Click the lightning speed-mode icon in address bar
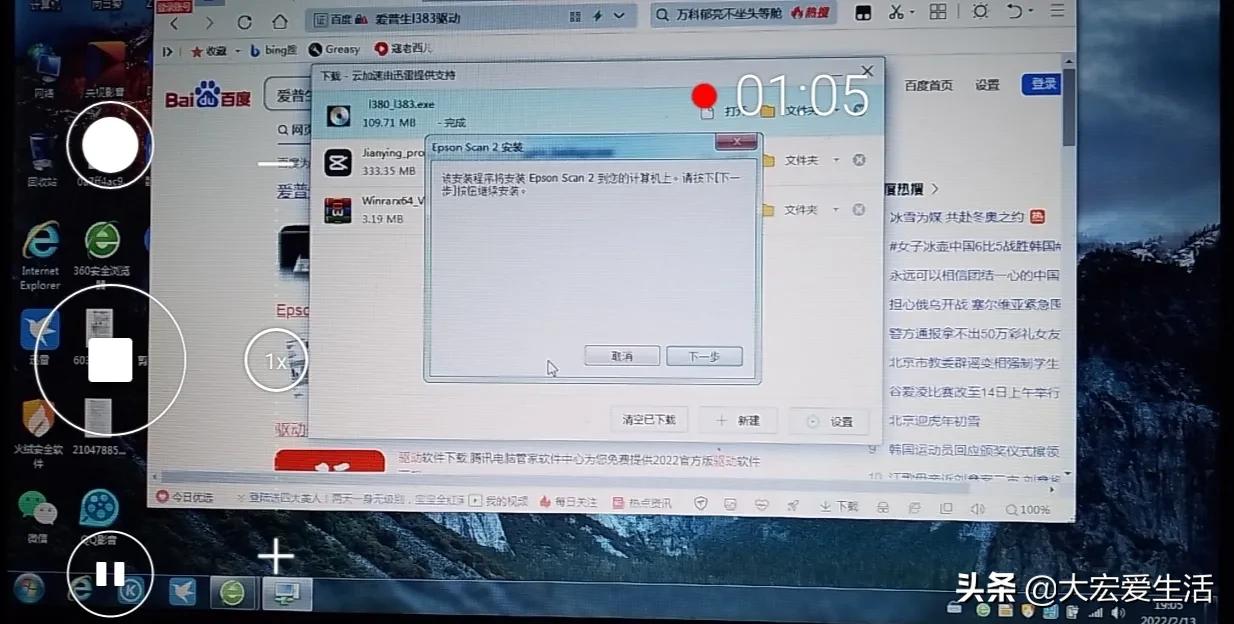1234x624 pixels. coord(597,17)
